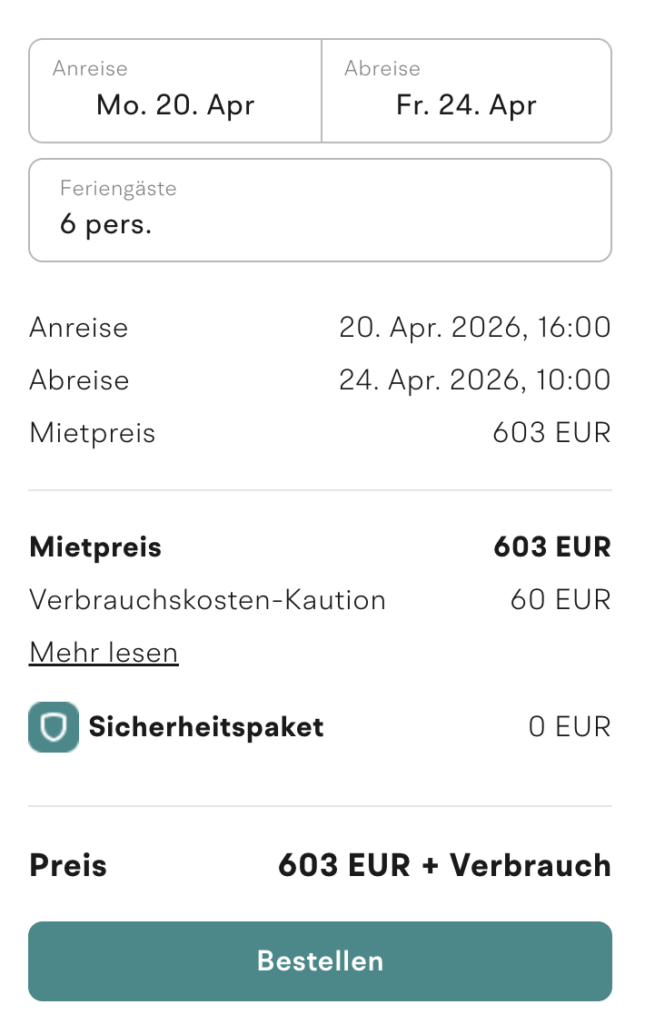The height and width of the screenshot is (1024, 645).
Task: Open the Anreise date picker field
Action: pos(175,91)
